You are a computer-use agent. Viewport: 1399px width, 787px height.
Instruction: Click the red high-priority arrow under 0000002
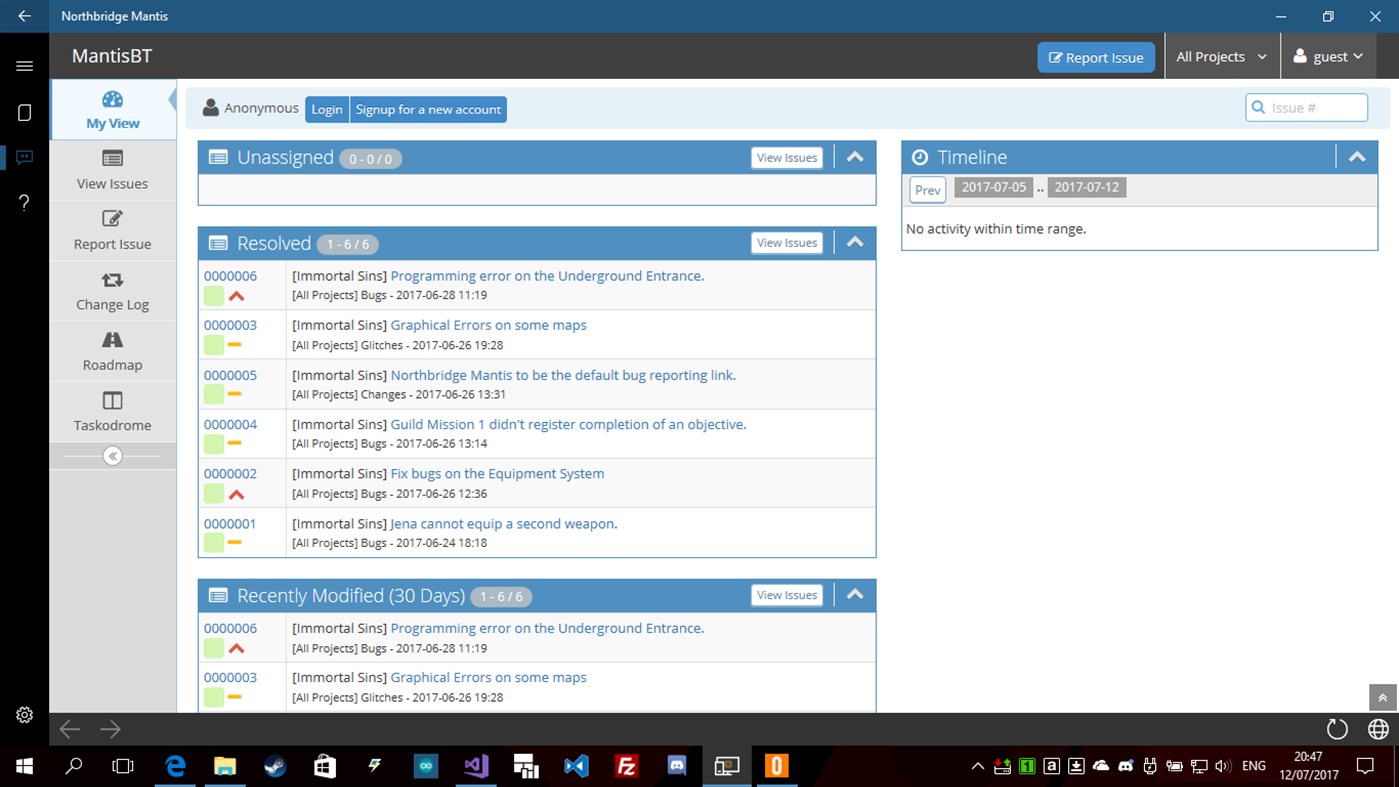tap(236, 494)
